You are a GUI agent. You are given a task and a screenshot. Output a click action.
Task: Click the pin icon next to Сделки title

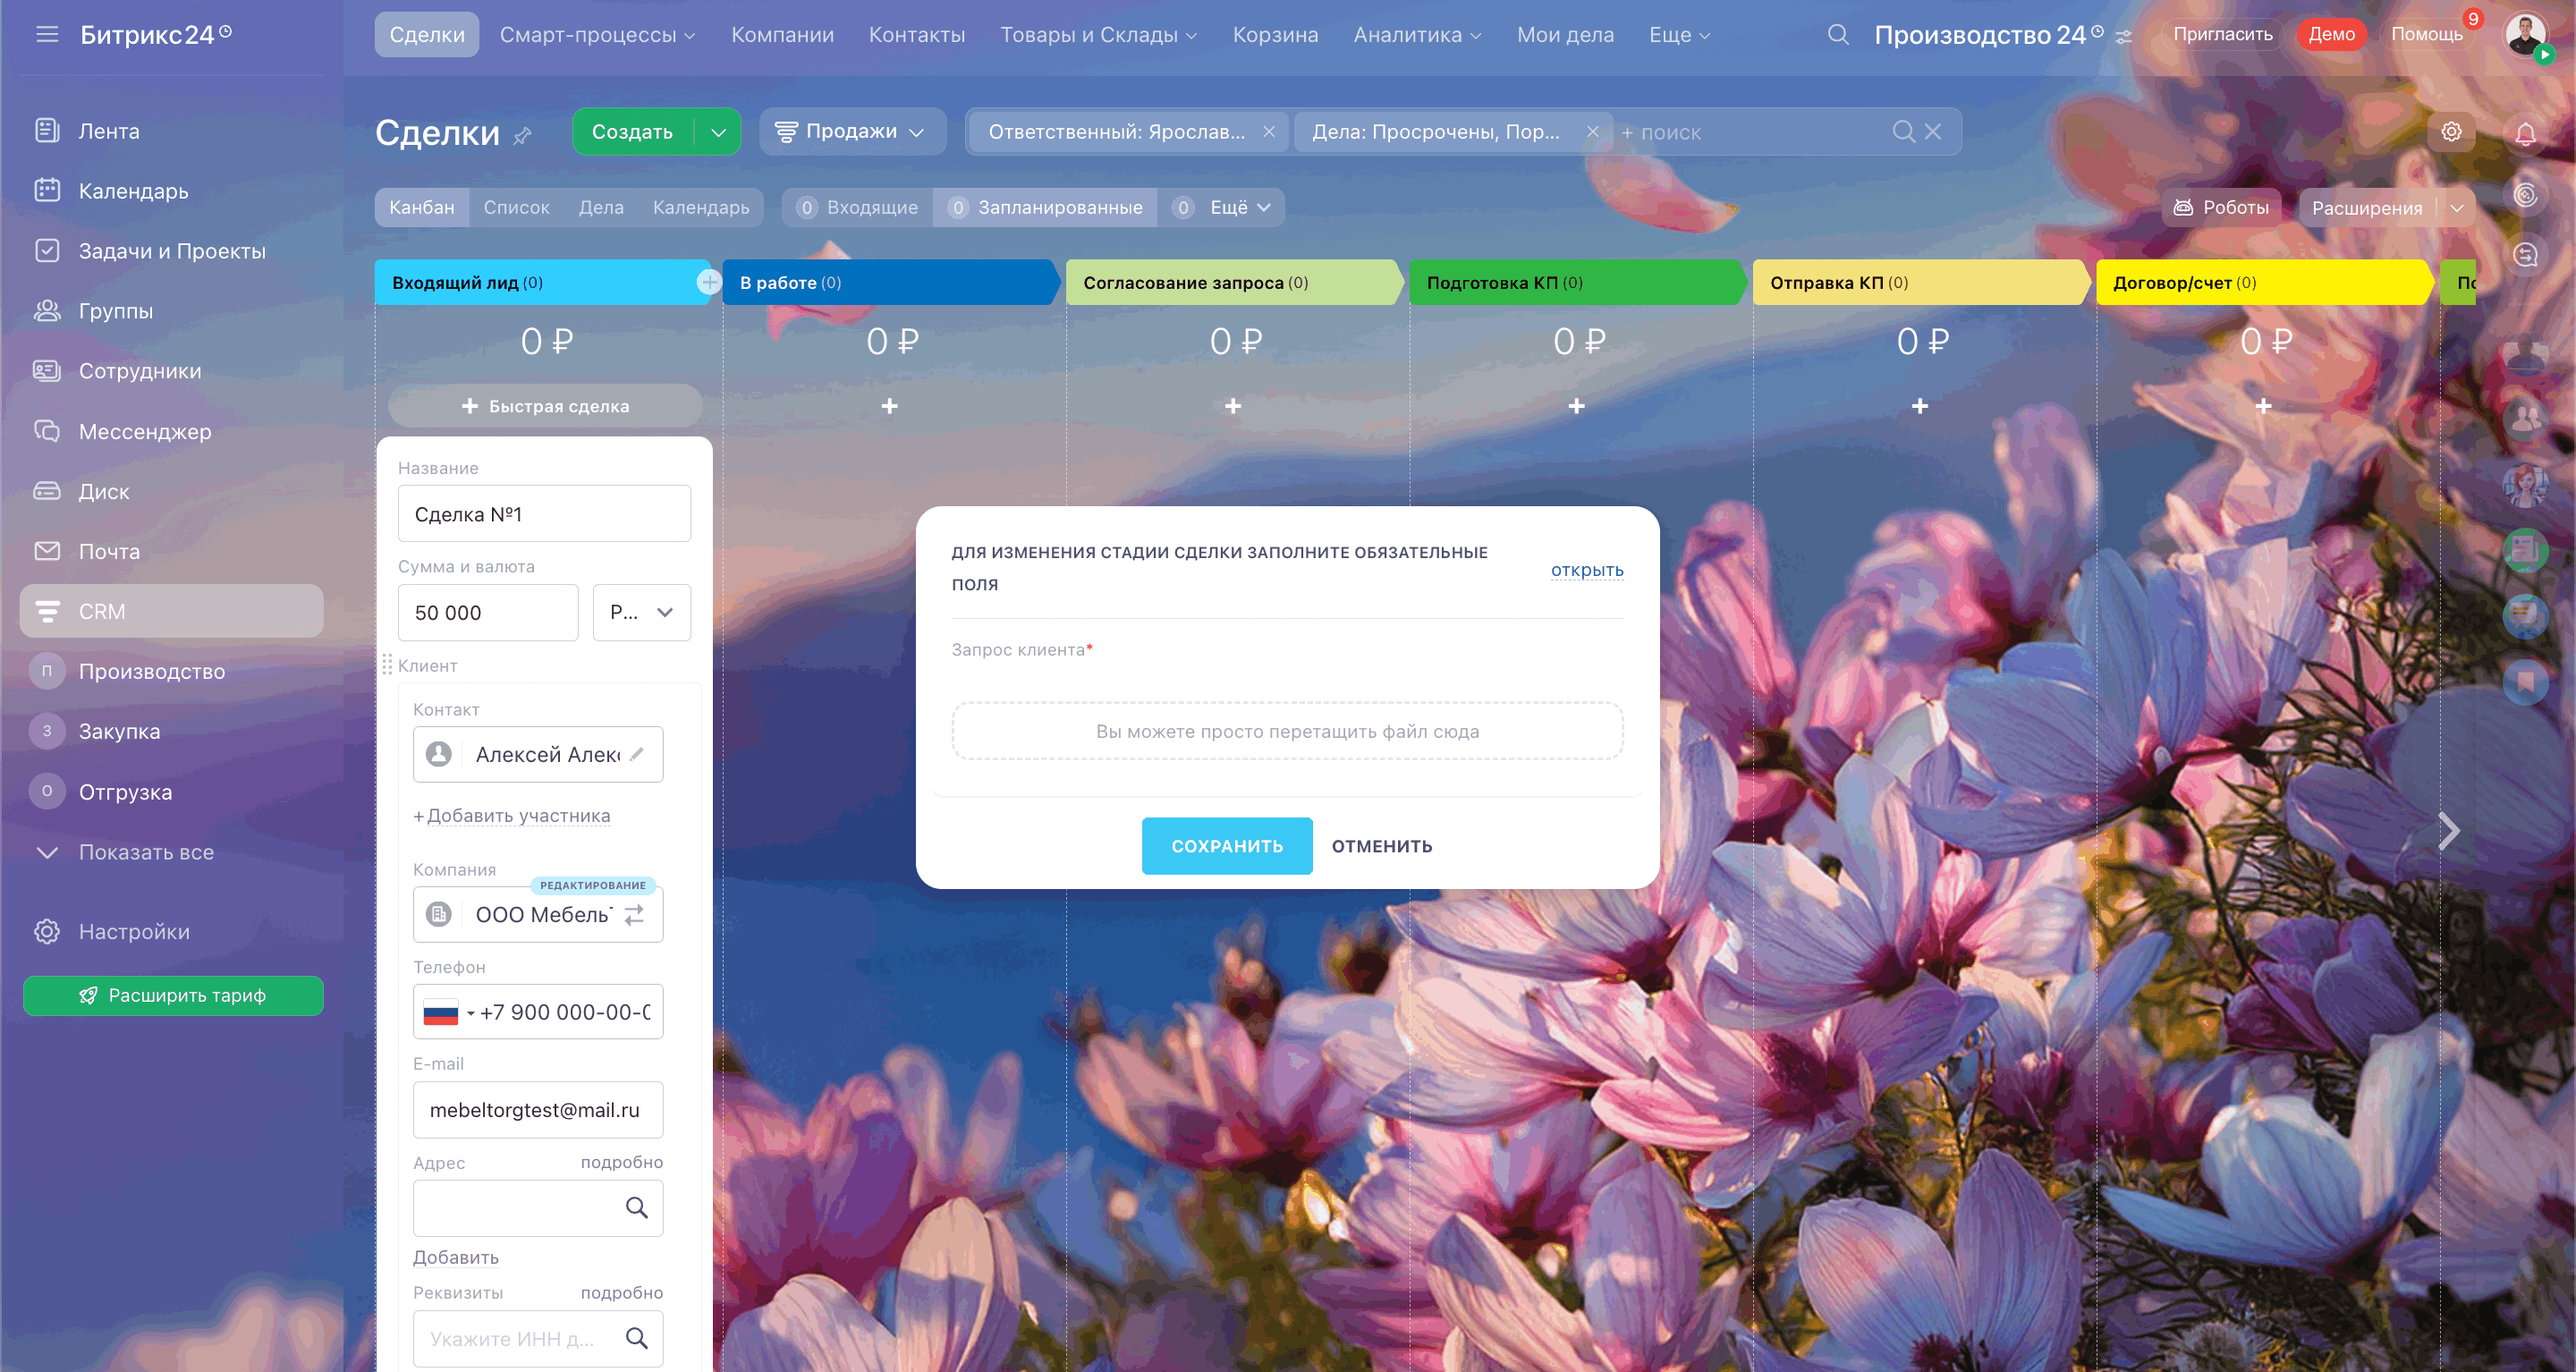pyautogui.click(x=522, y=136)
